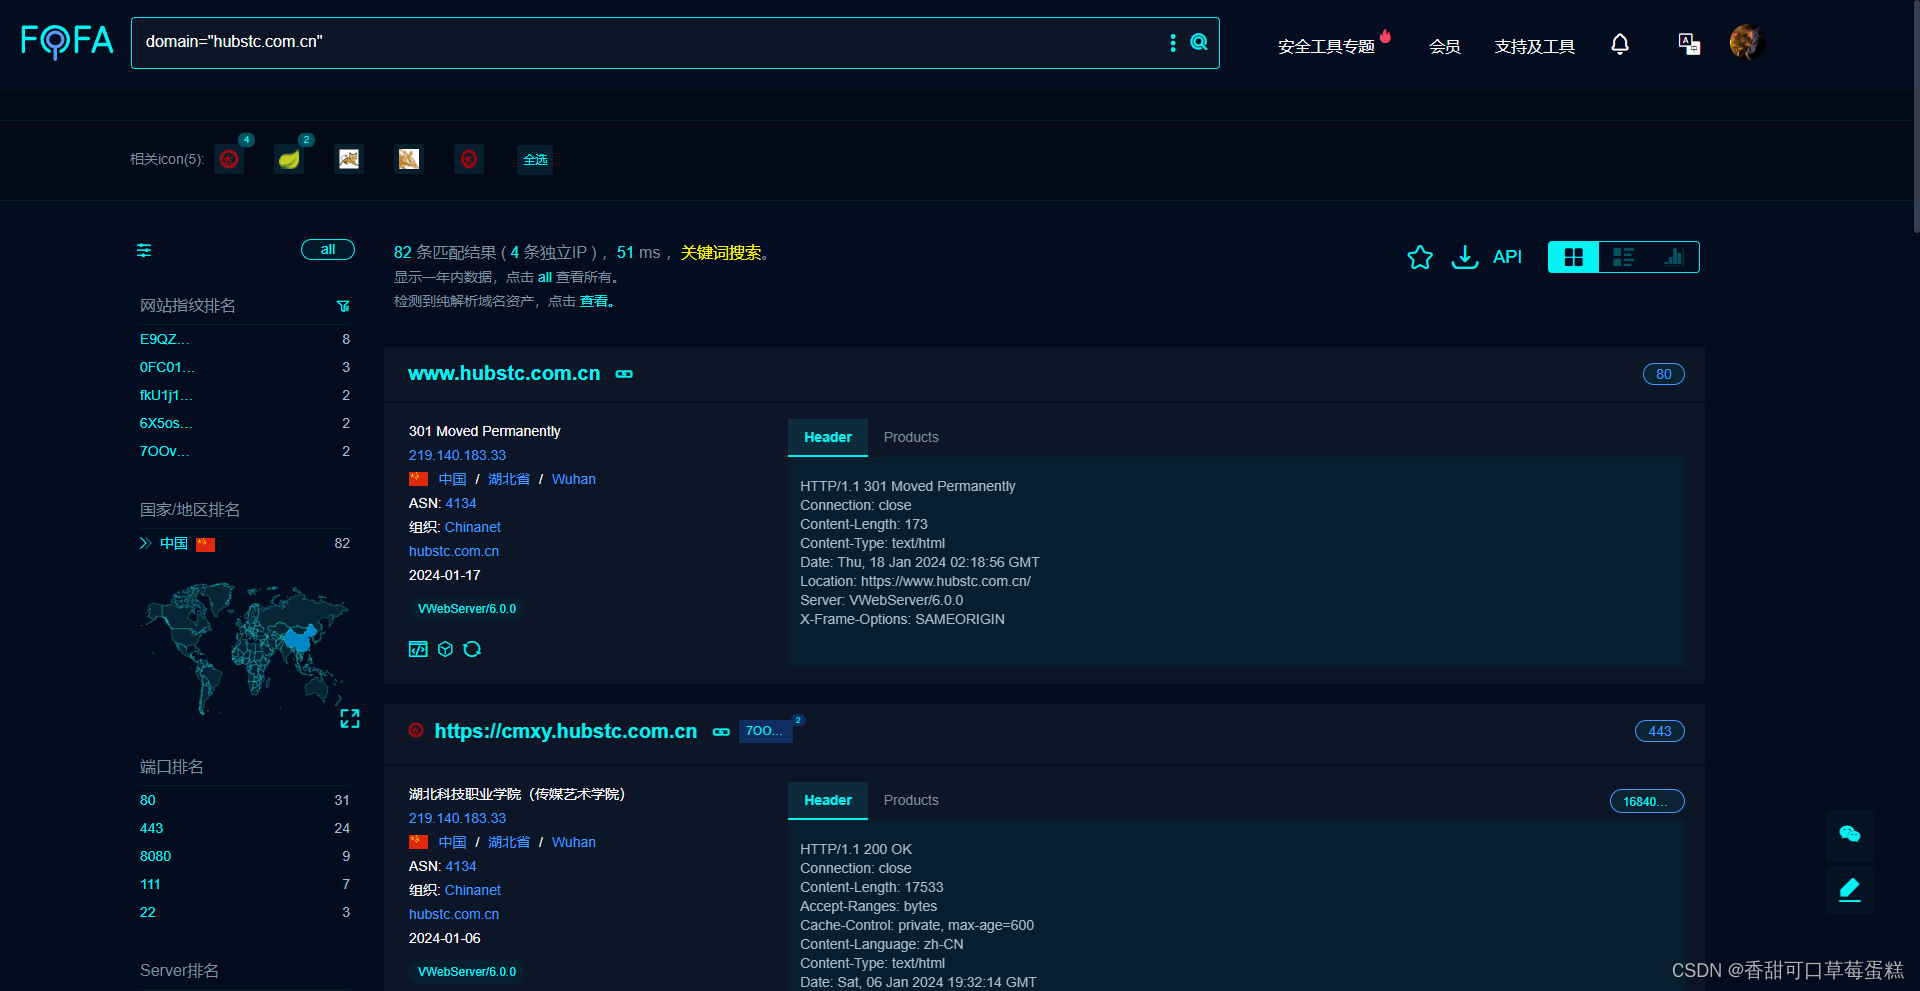
Task: Open the filter settings sliders icon
Action: [x=144, y=250]
